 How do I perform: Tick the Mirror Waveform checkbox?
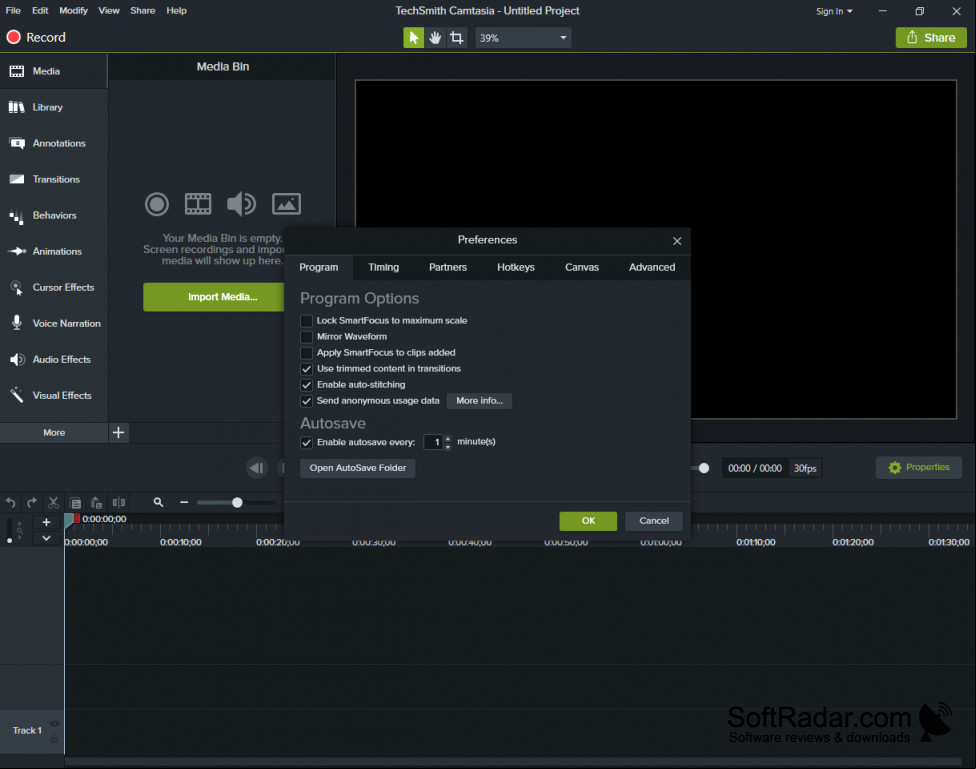tap(306, 337)
